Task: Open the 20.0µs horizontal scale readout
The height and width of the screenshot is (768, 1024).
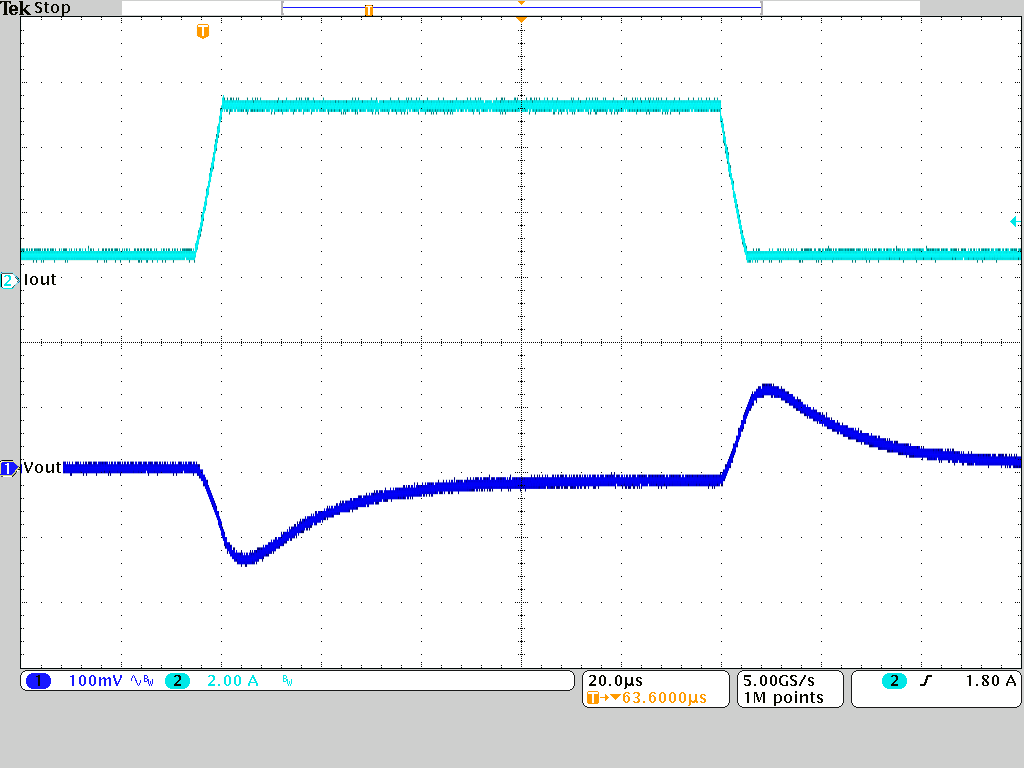Action: [614, 679]
